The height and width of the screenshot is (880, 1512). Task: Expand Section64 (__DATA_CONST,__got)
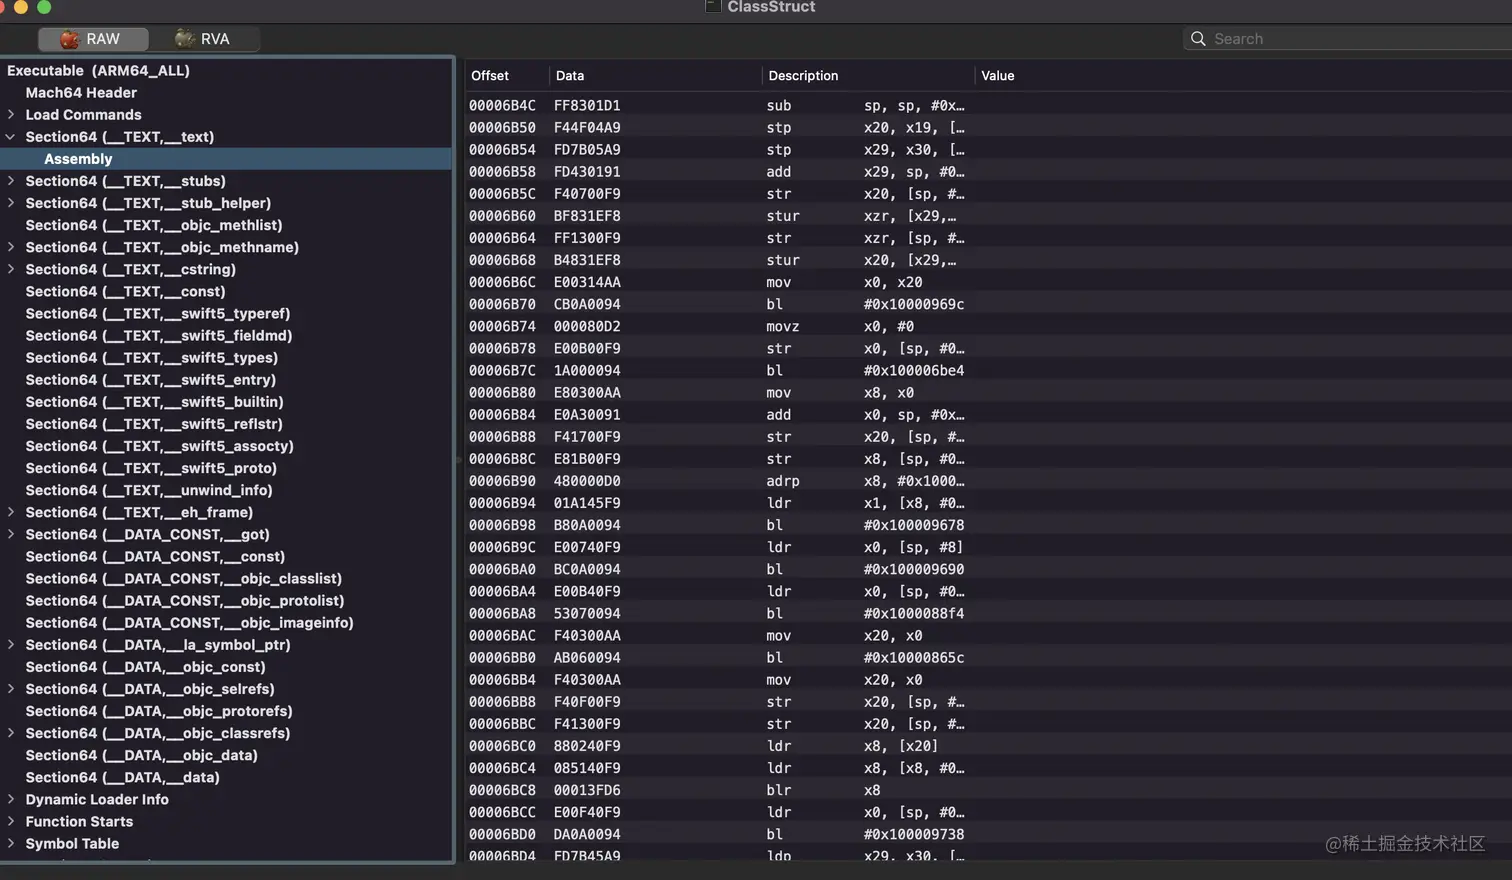click(11, 534)
